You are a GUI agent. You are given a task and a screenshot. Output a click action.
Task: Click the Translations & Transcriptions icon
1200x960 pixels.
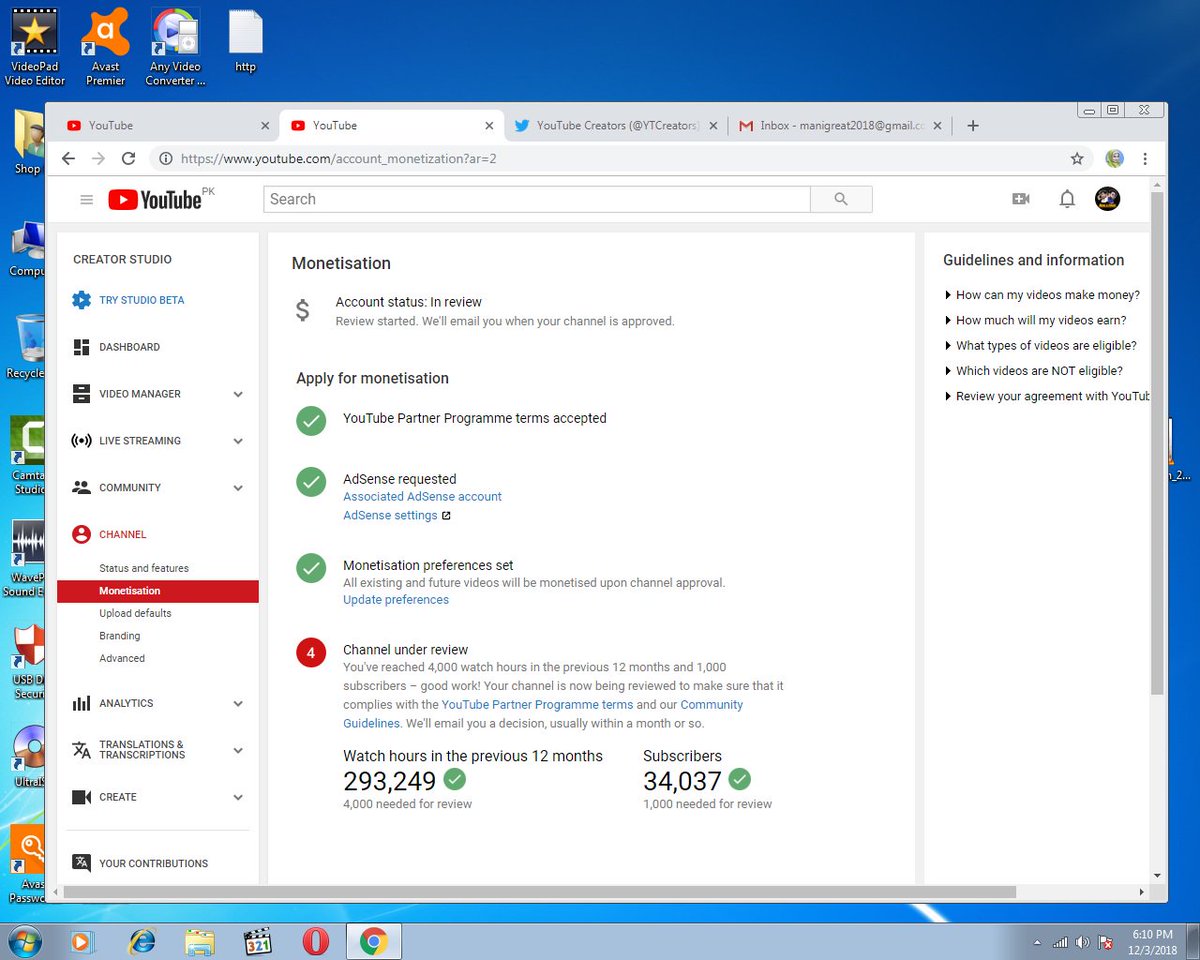pyautogui.click(x=82, y=750)
